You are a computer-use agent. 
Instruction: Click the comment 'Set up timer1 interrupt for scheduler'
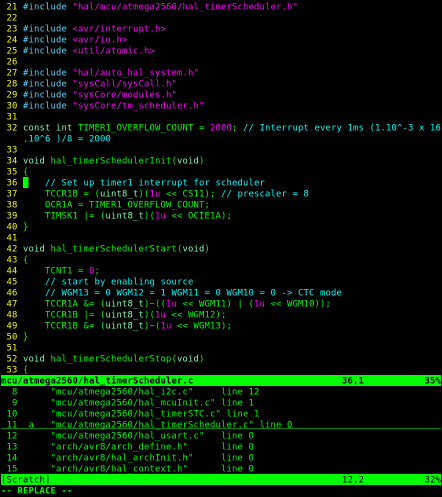pyautogui.click(x=155, y=182)
